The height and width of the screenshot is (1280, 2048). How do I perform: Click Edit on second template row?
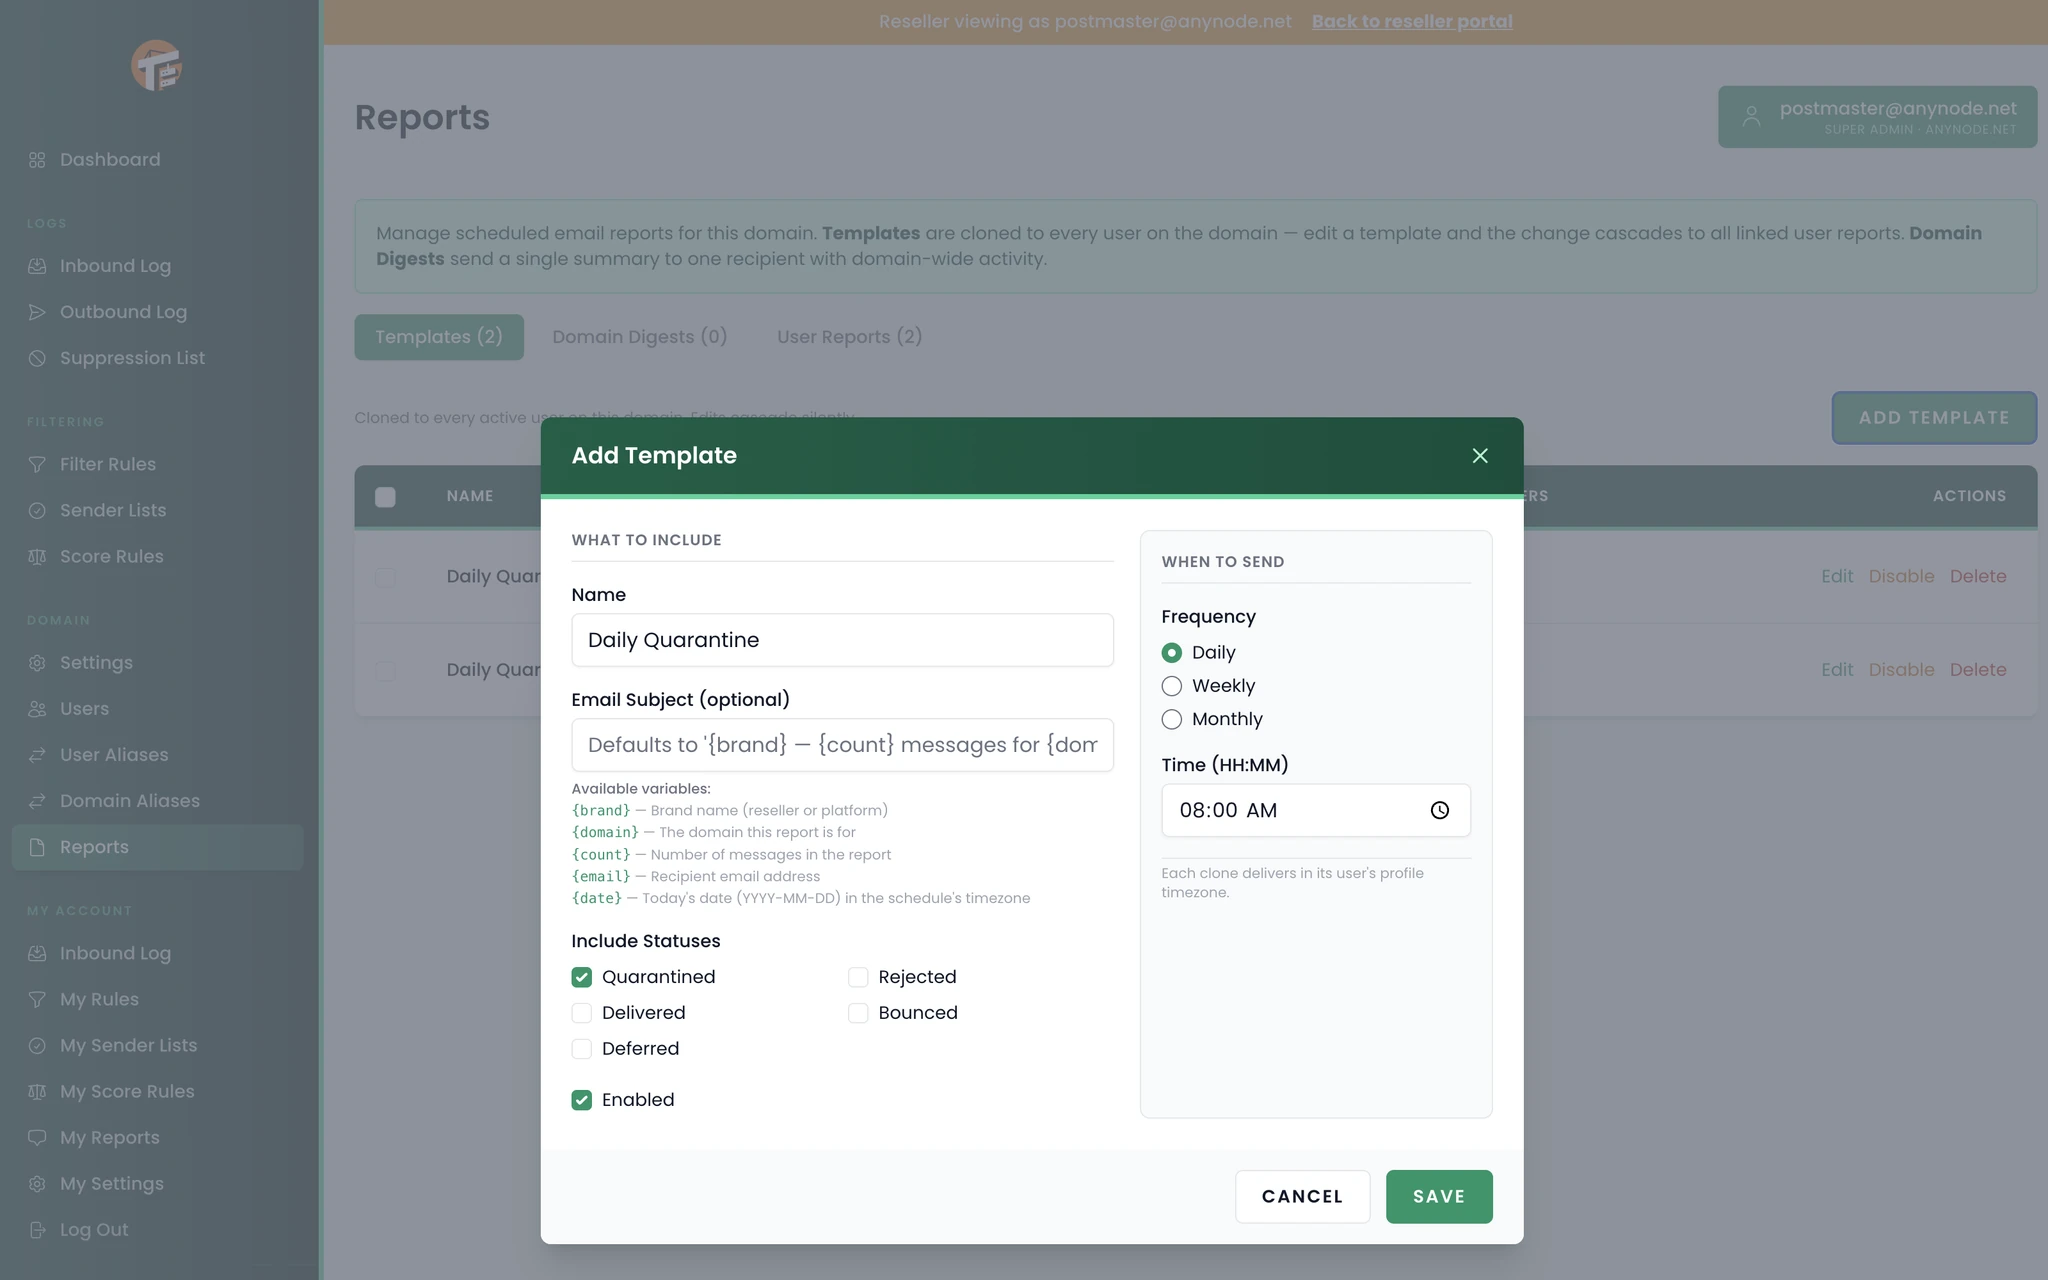pos(1837,670)
